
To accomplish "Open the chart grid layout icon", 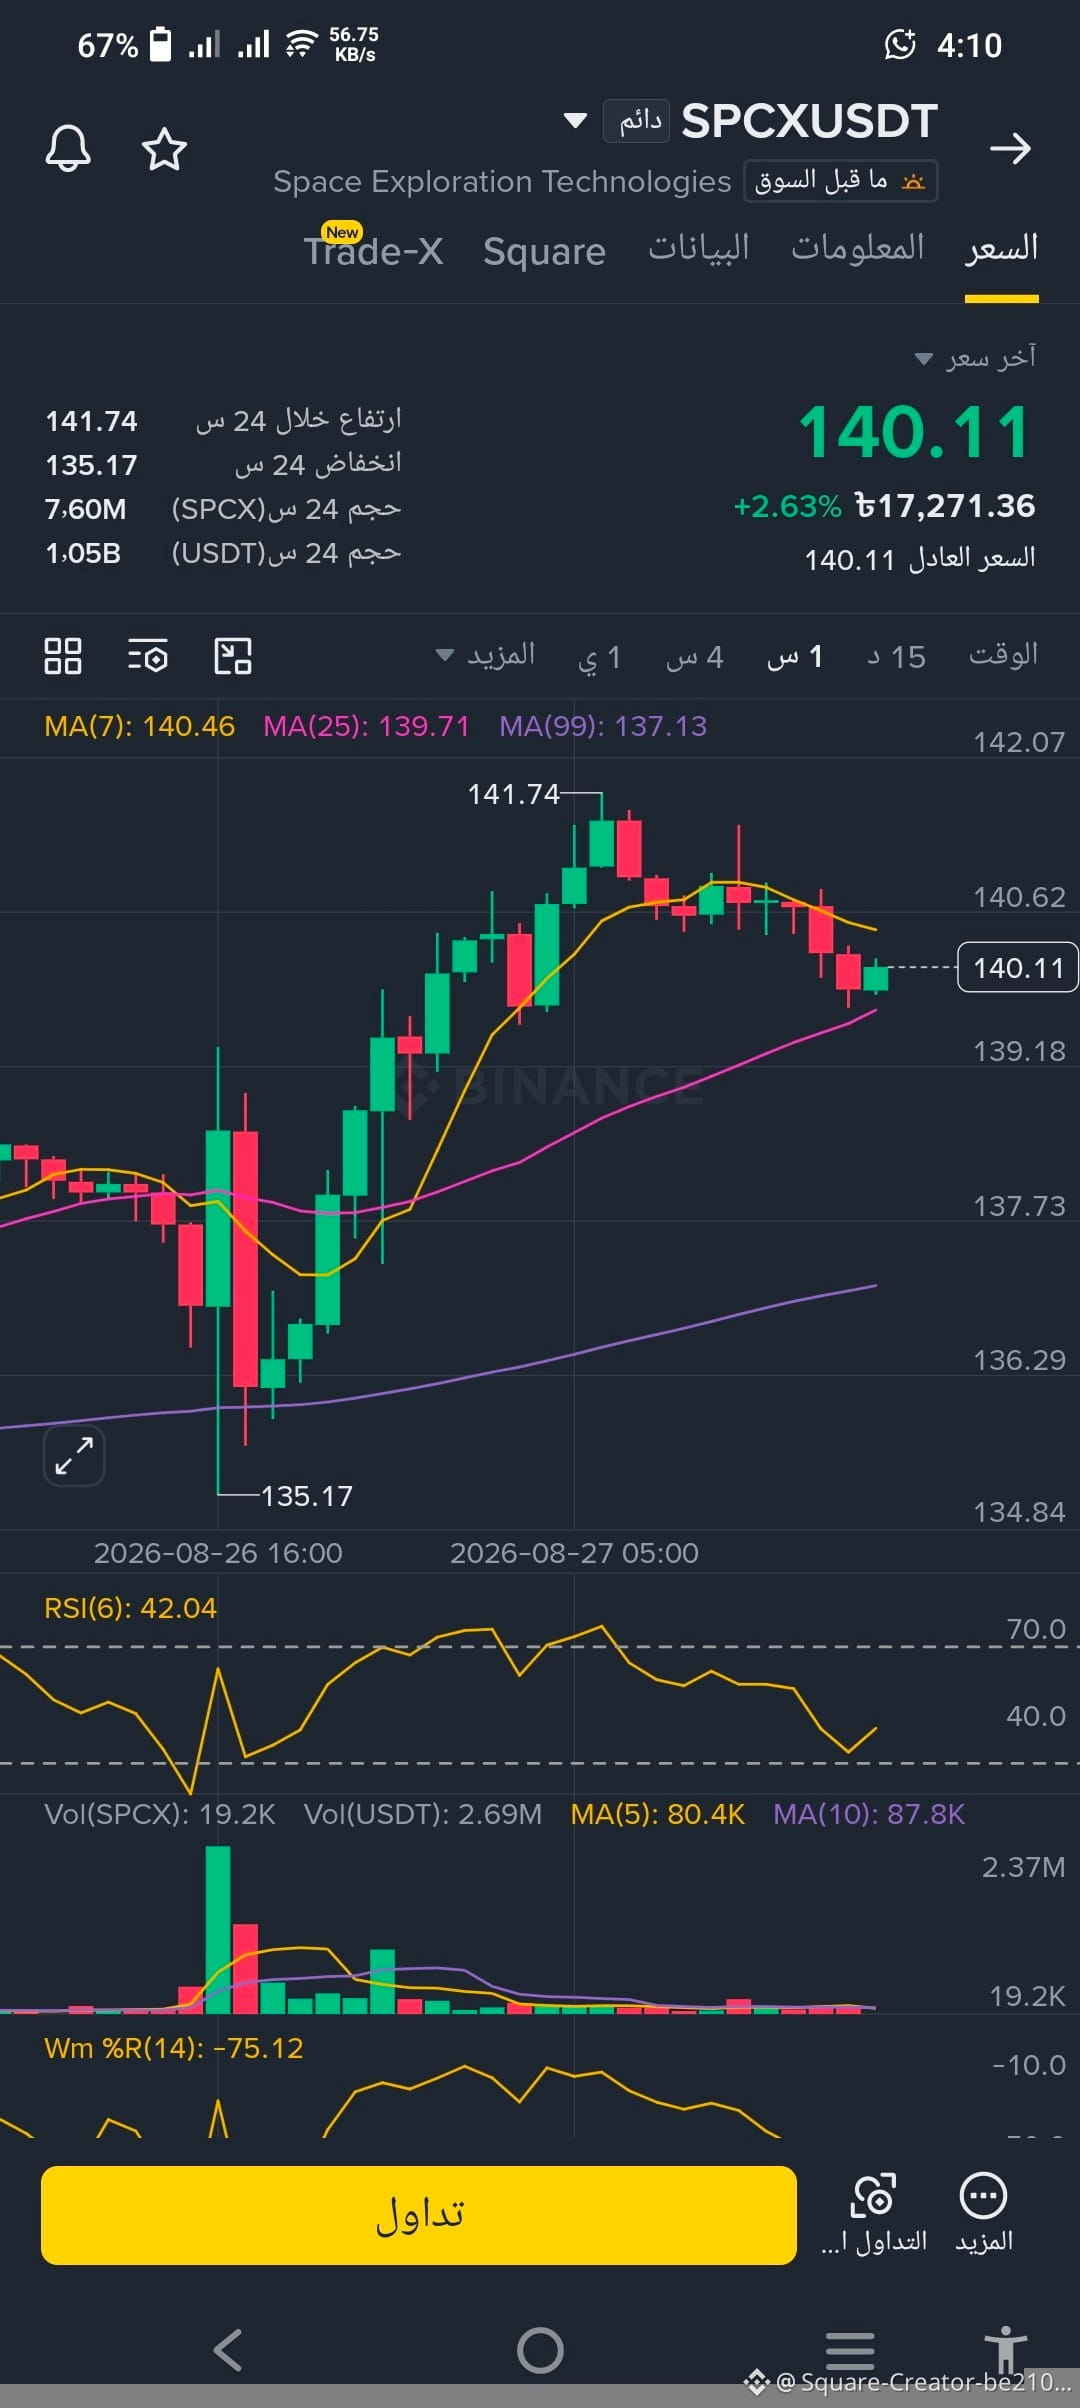I will [x=63, y=656].
